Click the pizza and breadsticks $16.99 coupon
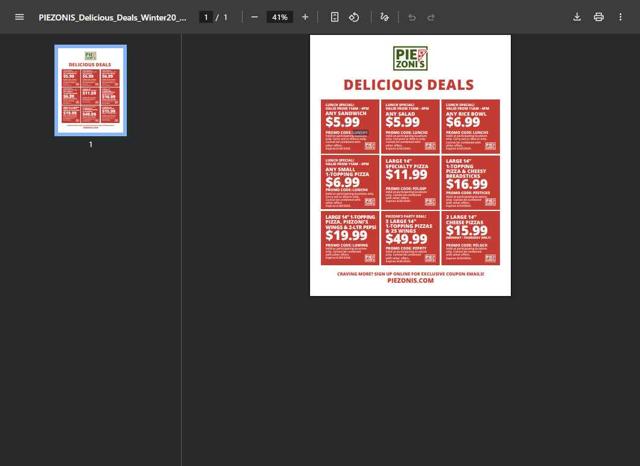The image size is (640, 466). tap(471, 182)
